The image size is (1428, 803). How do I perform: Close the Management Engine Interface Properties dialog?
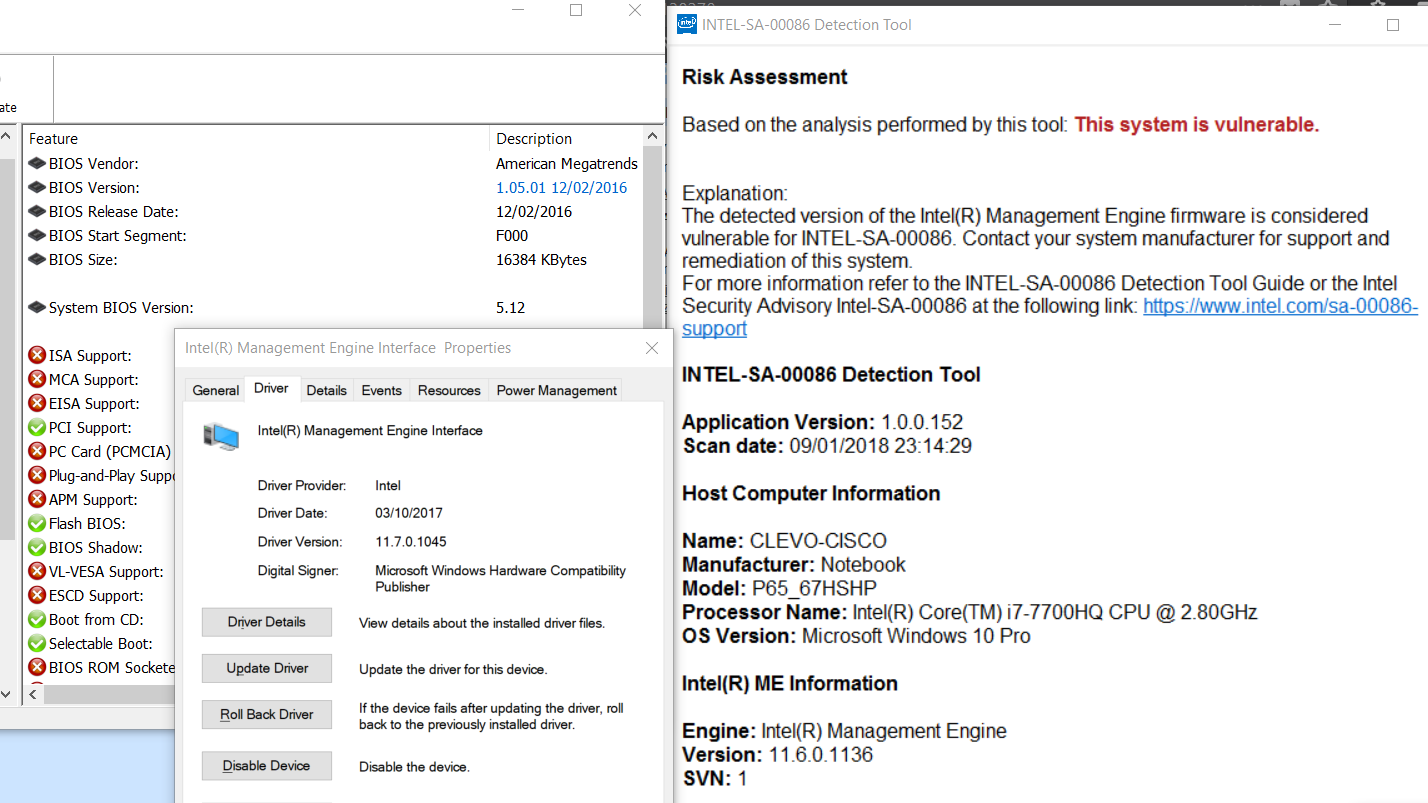point(652,348)
